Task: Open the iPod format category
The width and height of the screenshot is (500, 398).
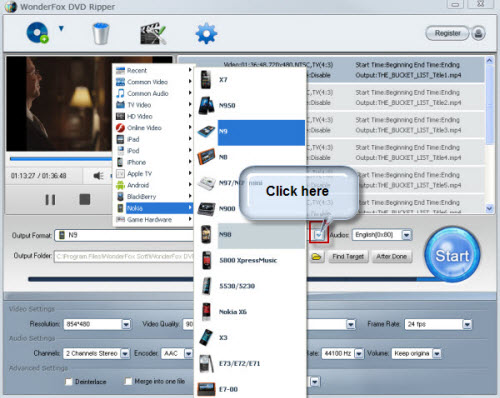Action: point(153,151)
